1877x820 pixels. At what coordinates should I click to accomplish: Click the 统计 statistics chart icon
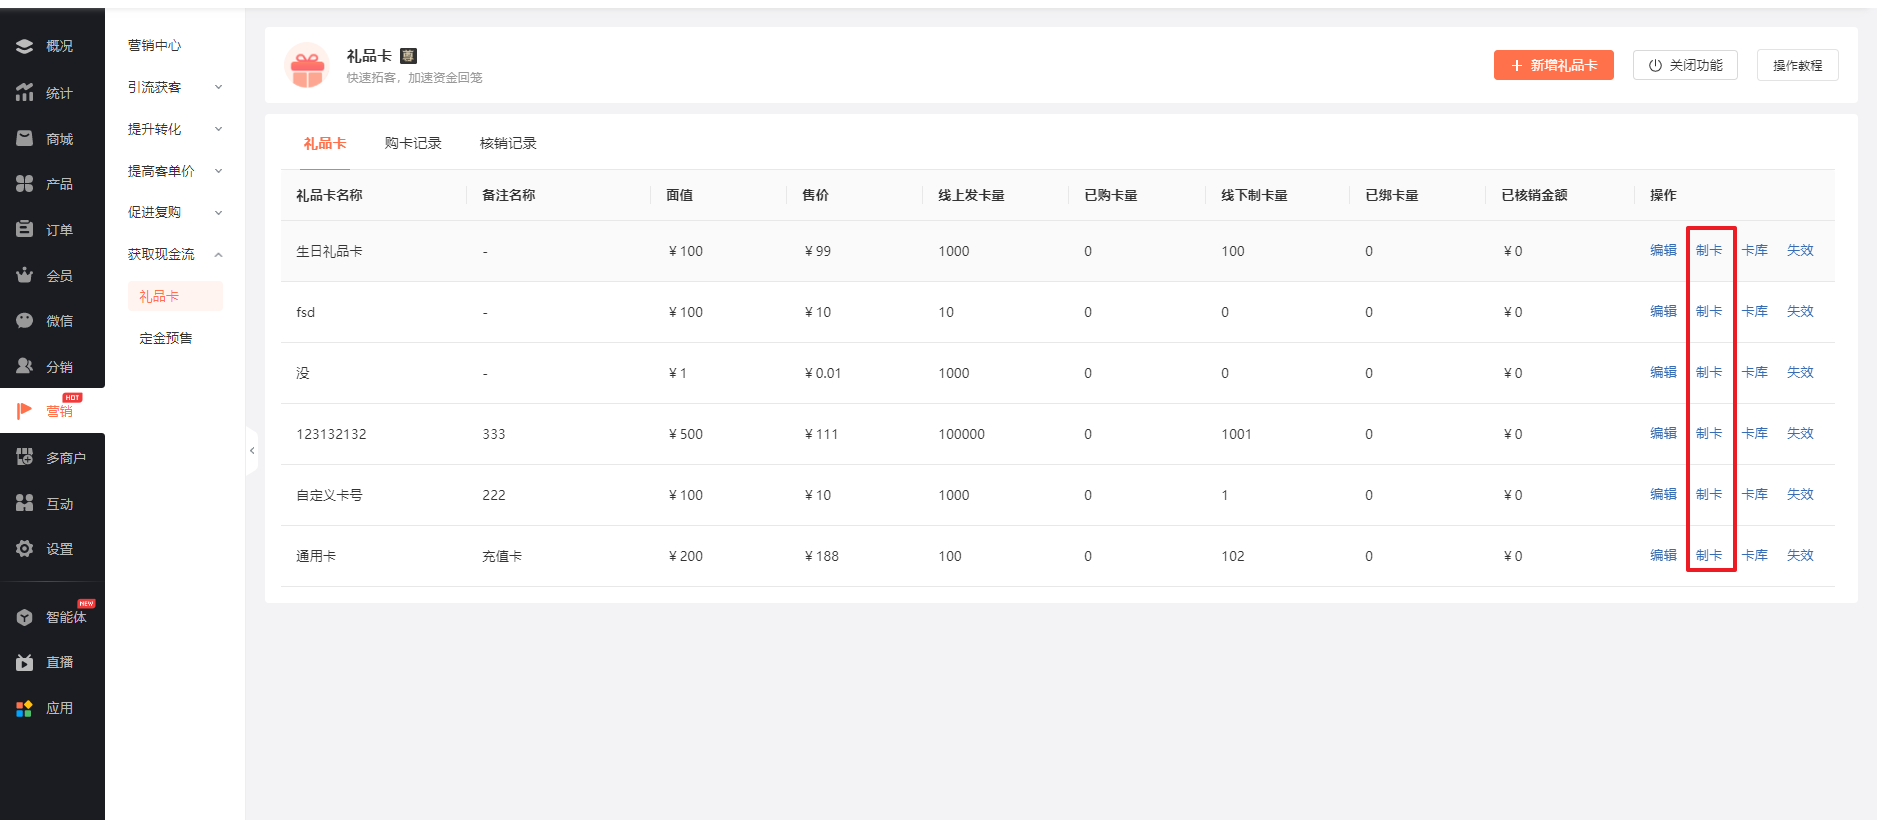point(25,93)
